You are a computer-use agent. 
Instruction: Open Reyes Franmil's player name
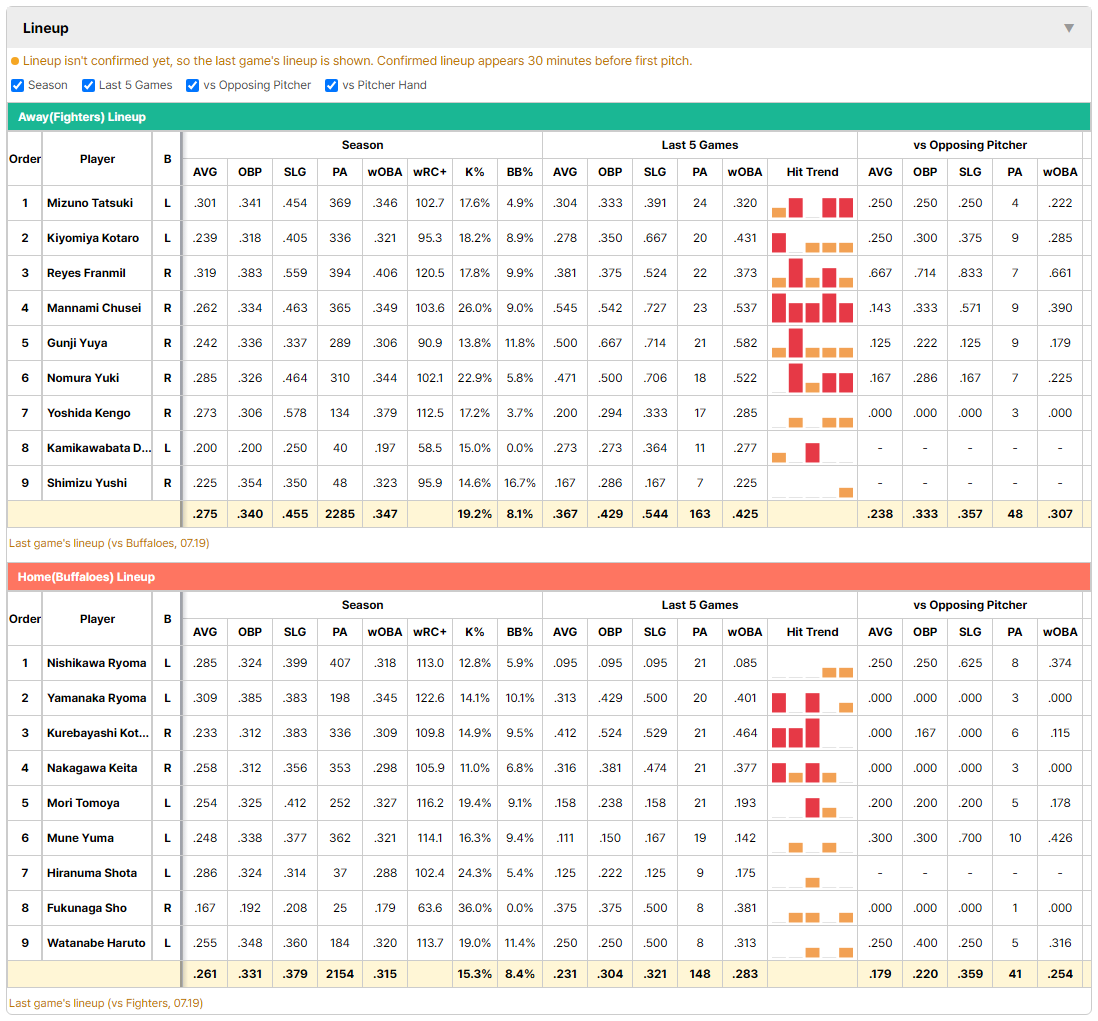(x=86, y=273)
